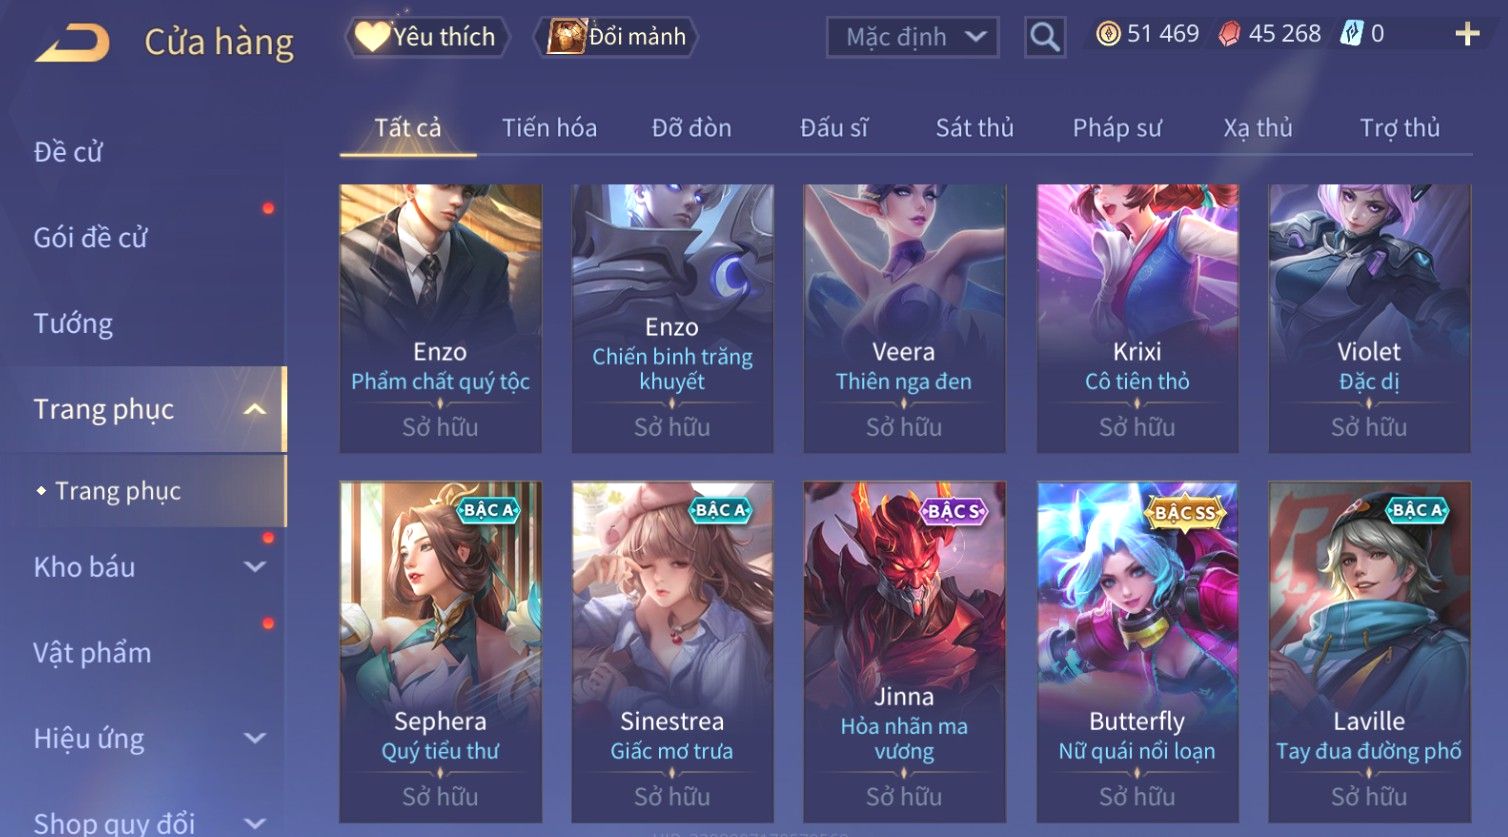Select the Veera Thiên nga đen skin
1508x837 pixels.
tap(904, 318)
